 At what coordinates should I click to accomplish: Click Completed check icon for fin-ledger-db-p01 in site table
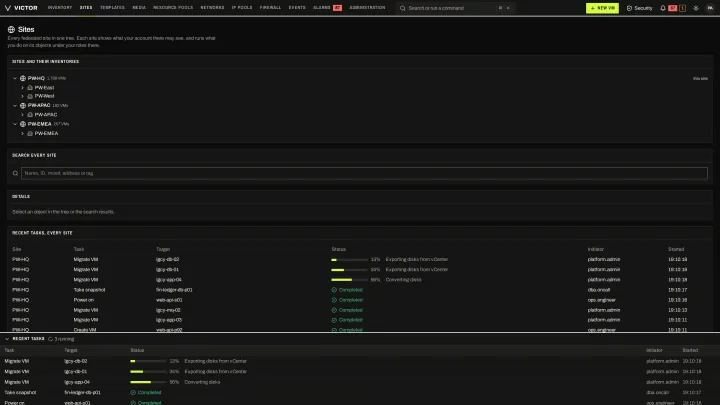click(x=334, y=290)
